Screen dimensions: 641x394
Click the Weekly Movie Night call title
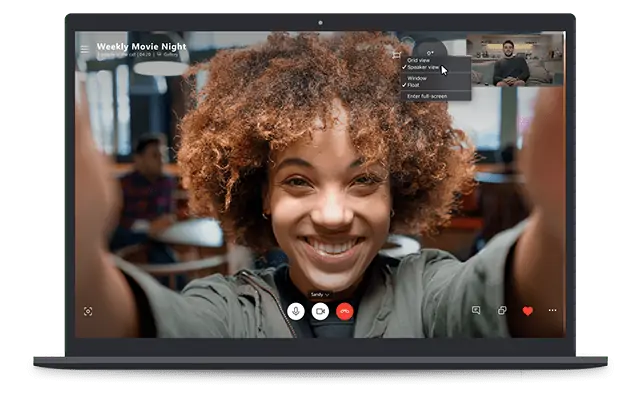(x=141, y=47)
